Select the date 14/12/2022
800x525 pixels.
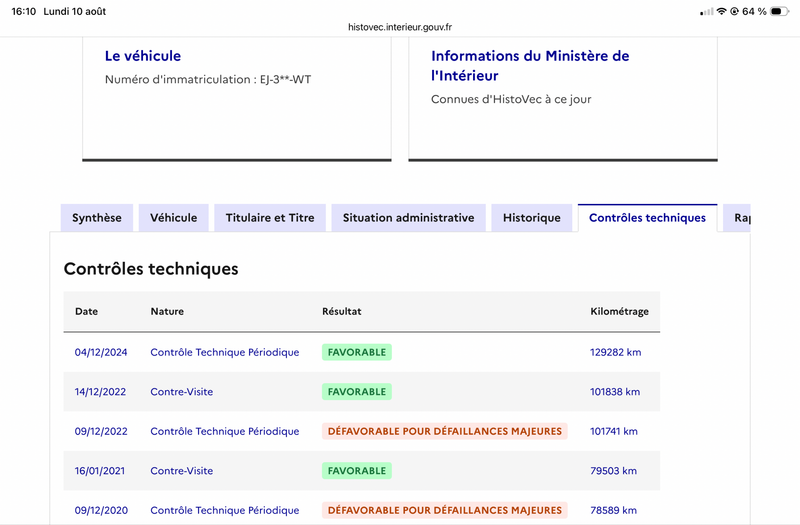100,392
